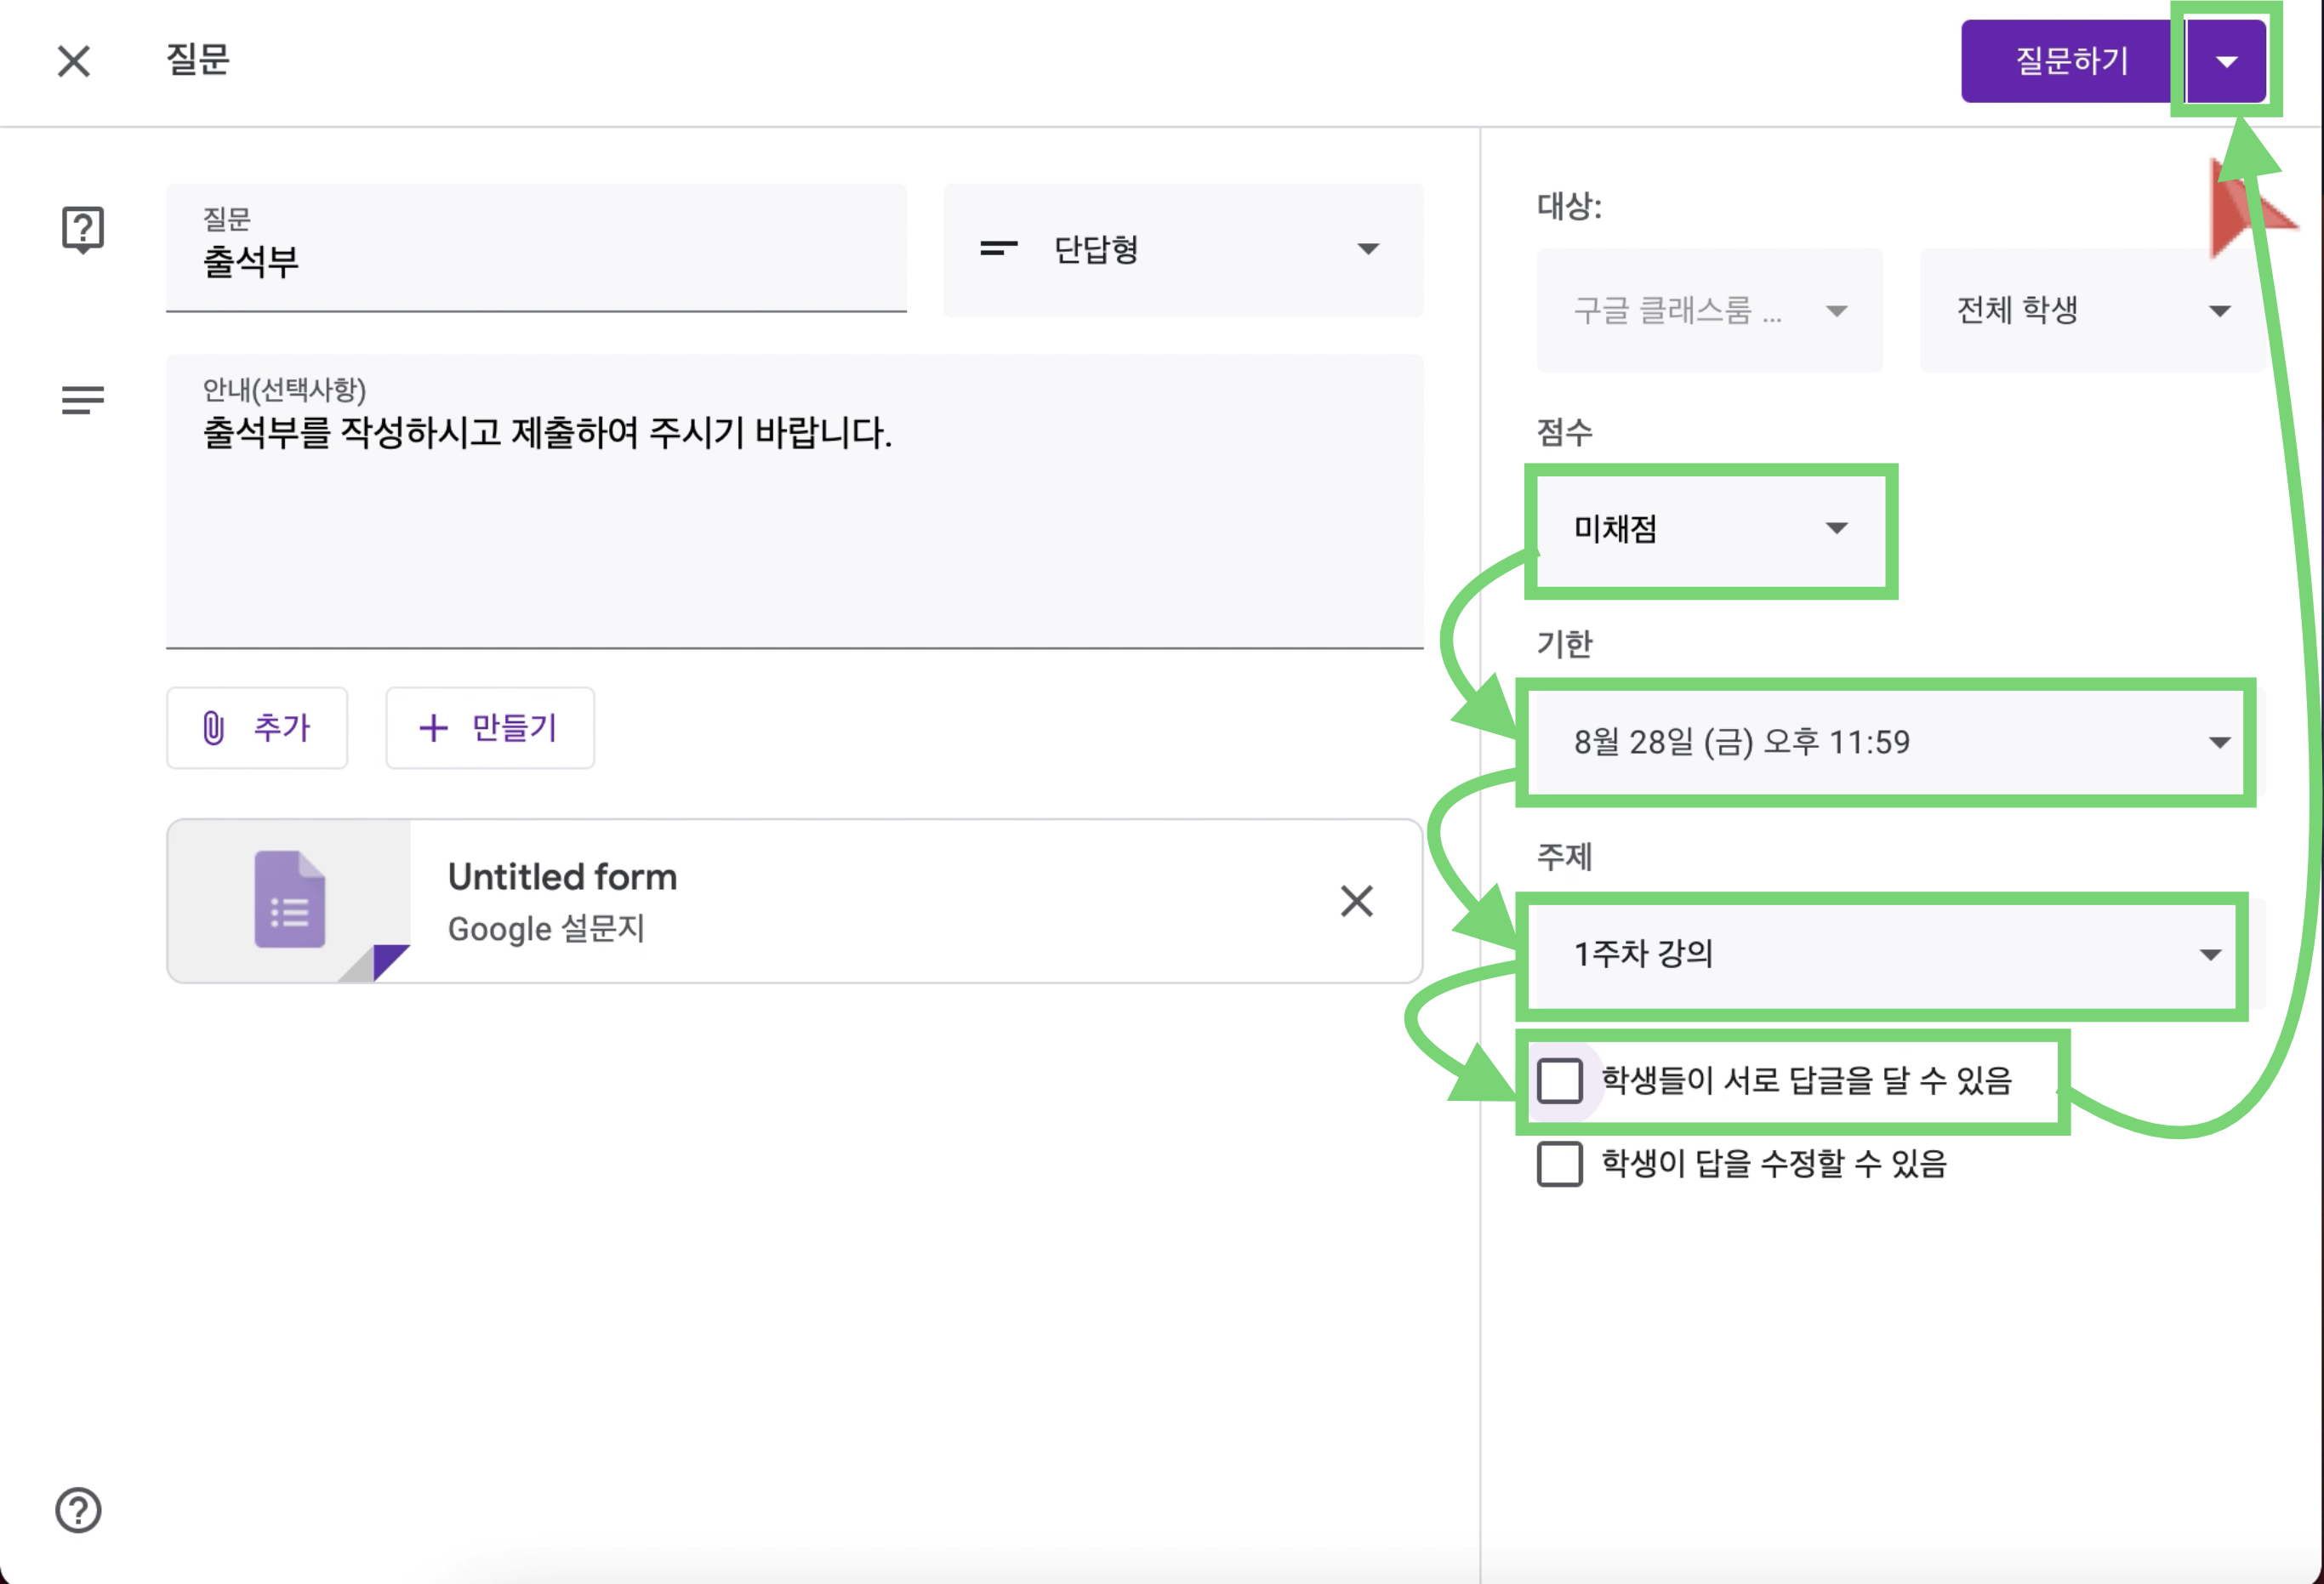Open help via bottom-left question mark icon
This screenshot has height=1584, width=2324.
tap(78, 1509)
